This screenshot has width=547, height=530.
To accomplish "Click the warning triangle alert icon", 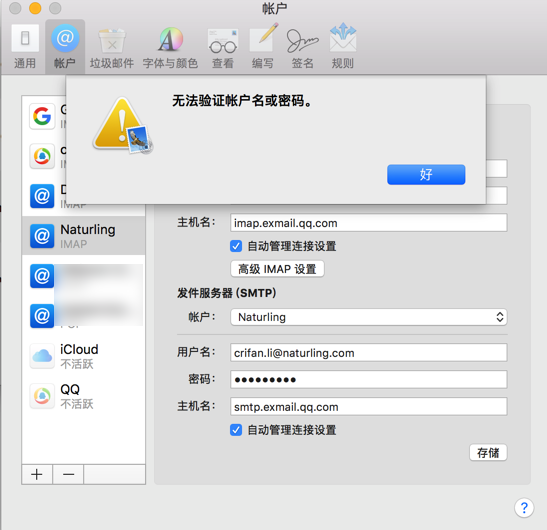I will 122,125.
